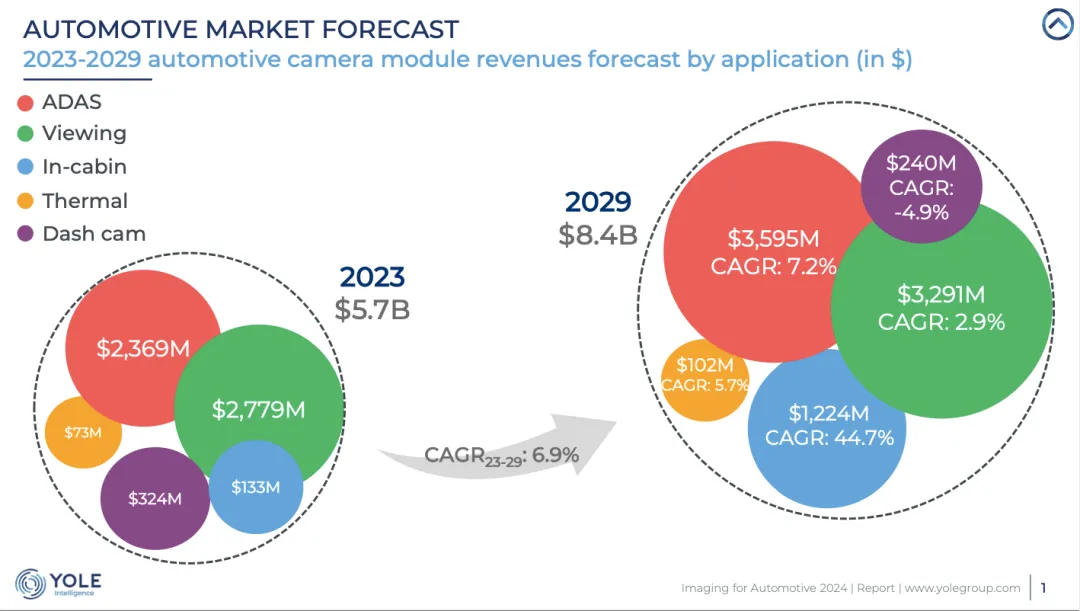The width and height of the screenshot is (1080, 611).
Task: Click the purple Dash cam legend dot
Action: [x=26, y=235]
